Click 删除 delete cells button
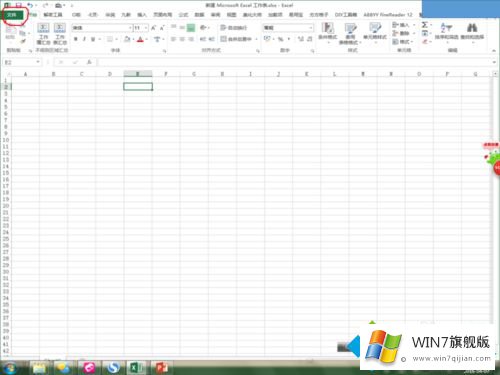 401,33
